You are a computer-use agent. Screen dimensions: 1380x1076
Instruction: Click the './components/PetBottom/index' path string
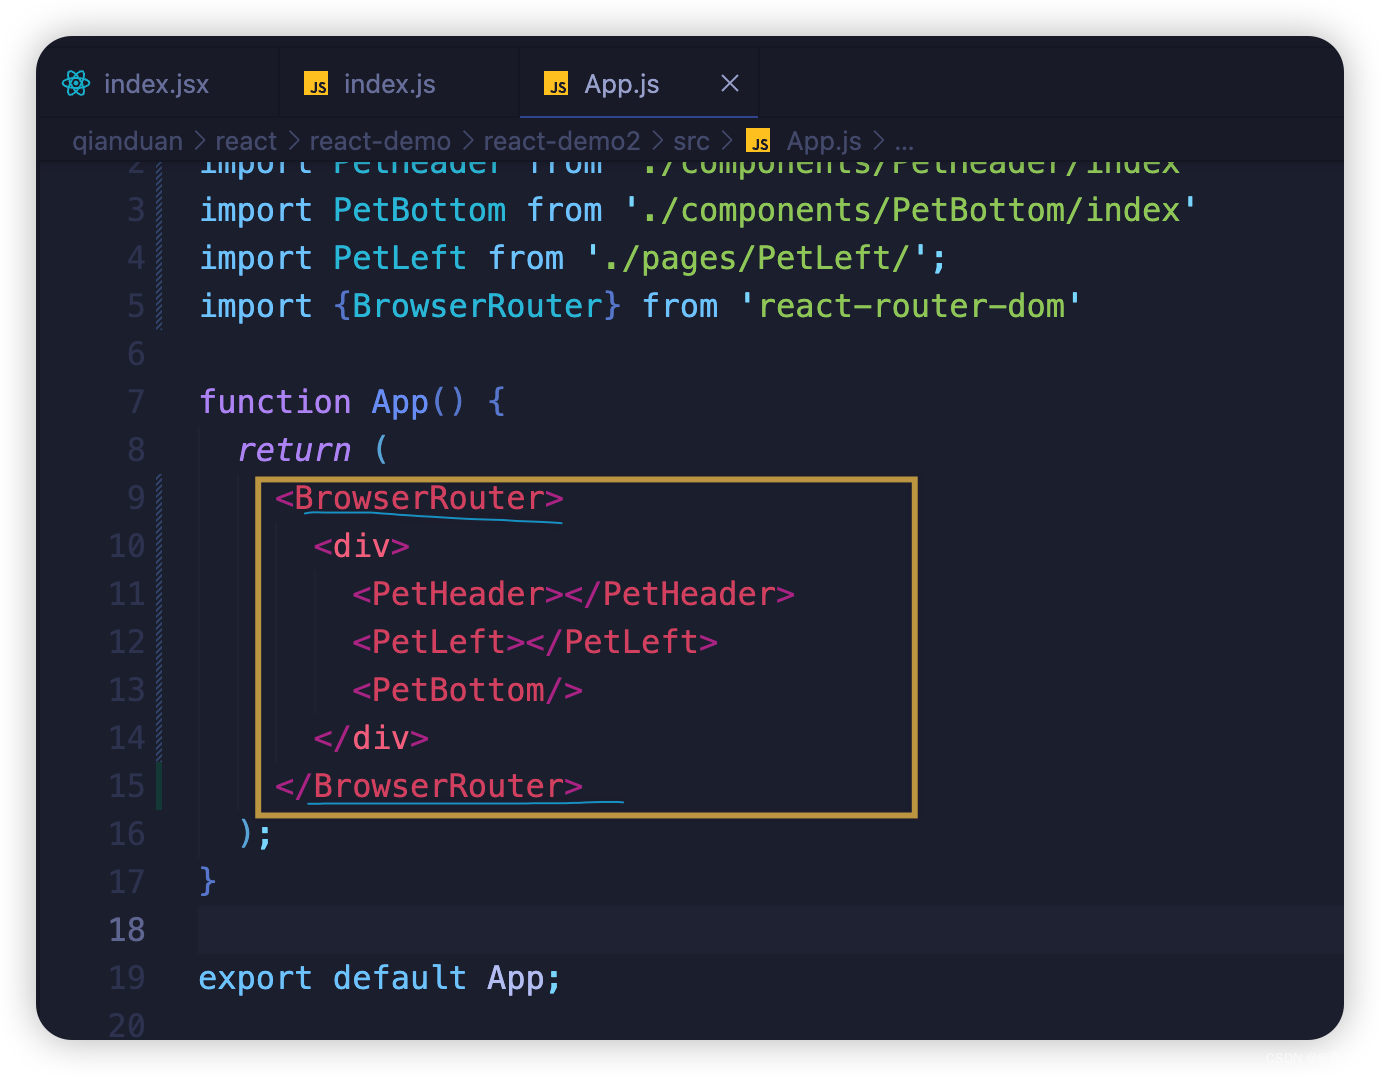pos(910,210)
